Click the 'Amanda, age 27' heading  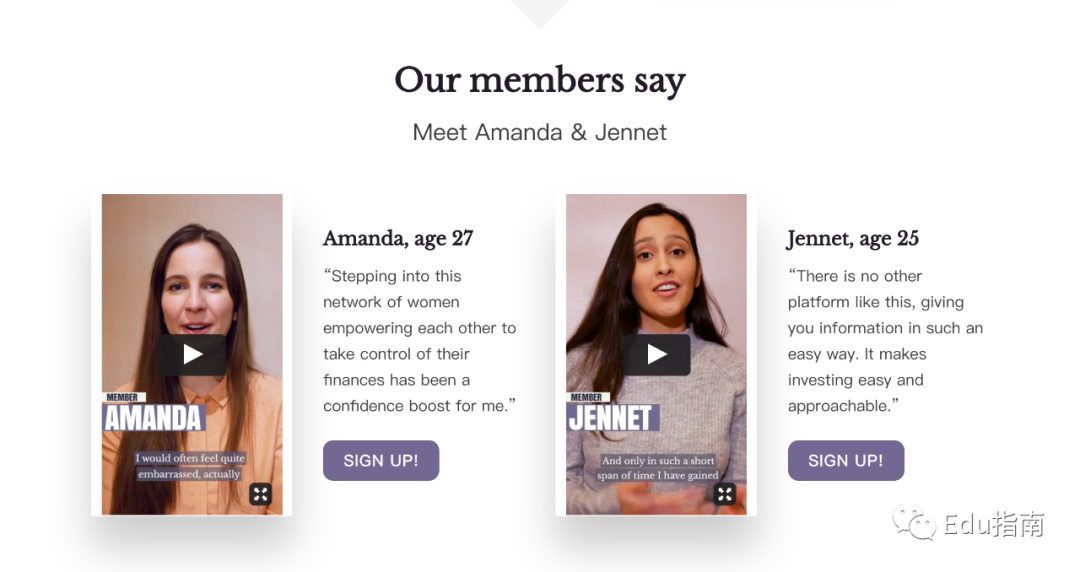point(398,238)
